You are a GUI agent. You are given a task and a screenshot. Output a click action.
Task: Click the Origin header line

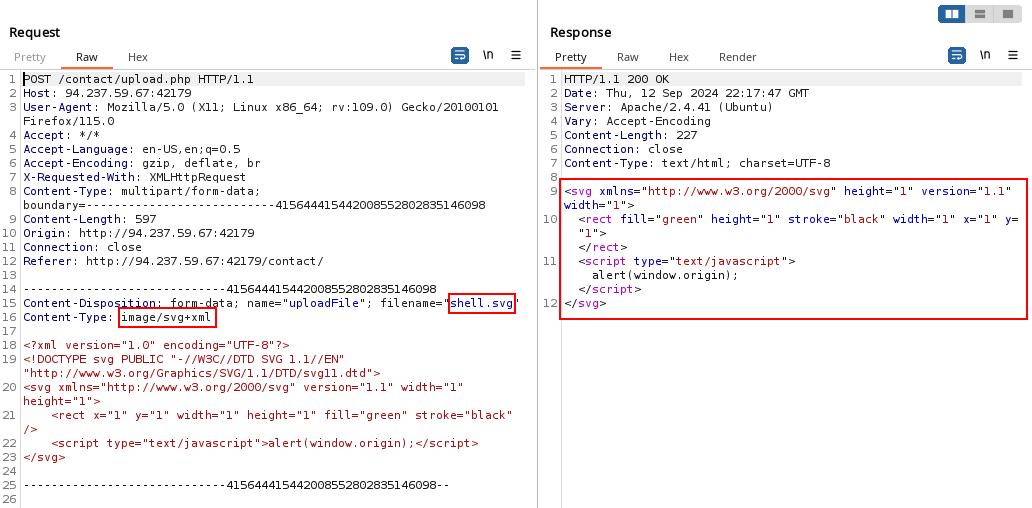[x=139, y=233]
